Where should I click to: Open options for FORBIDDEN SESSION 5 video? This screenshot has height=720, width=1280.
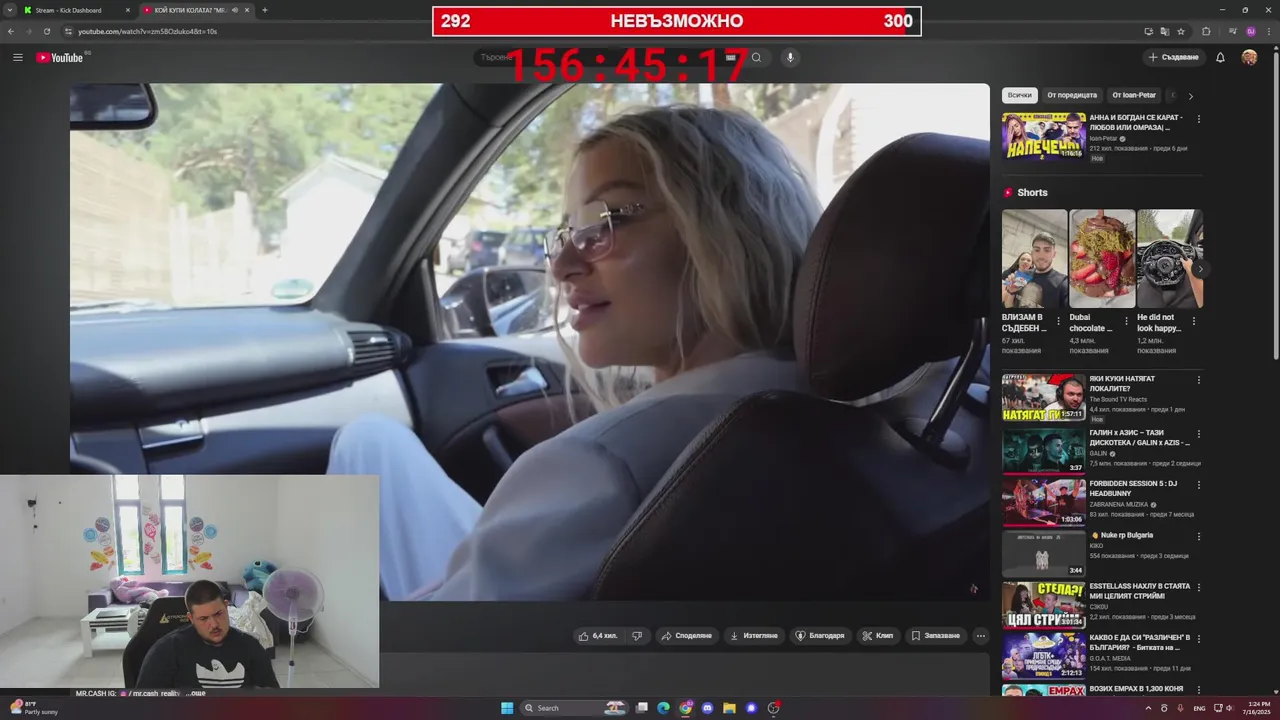(1198, 485)
